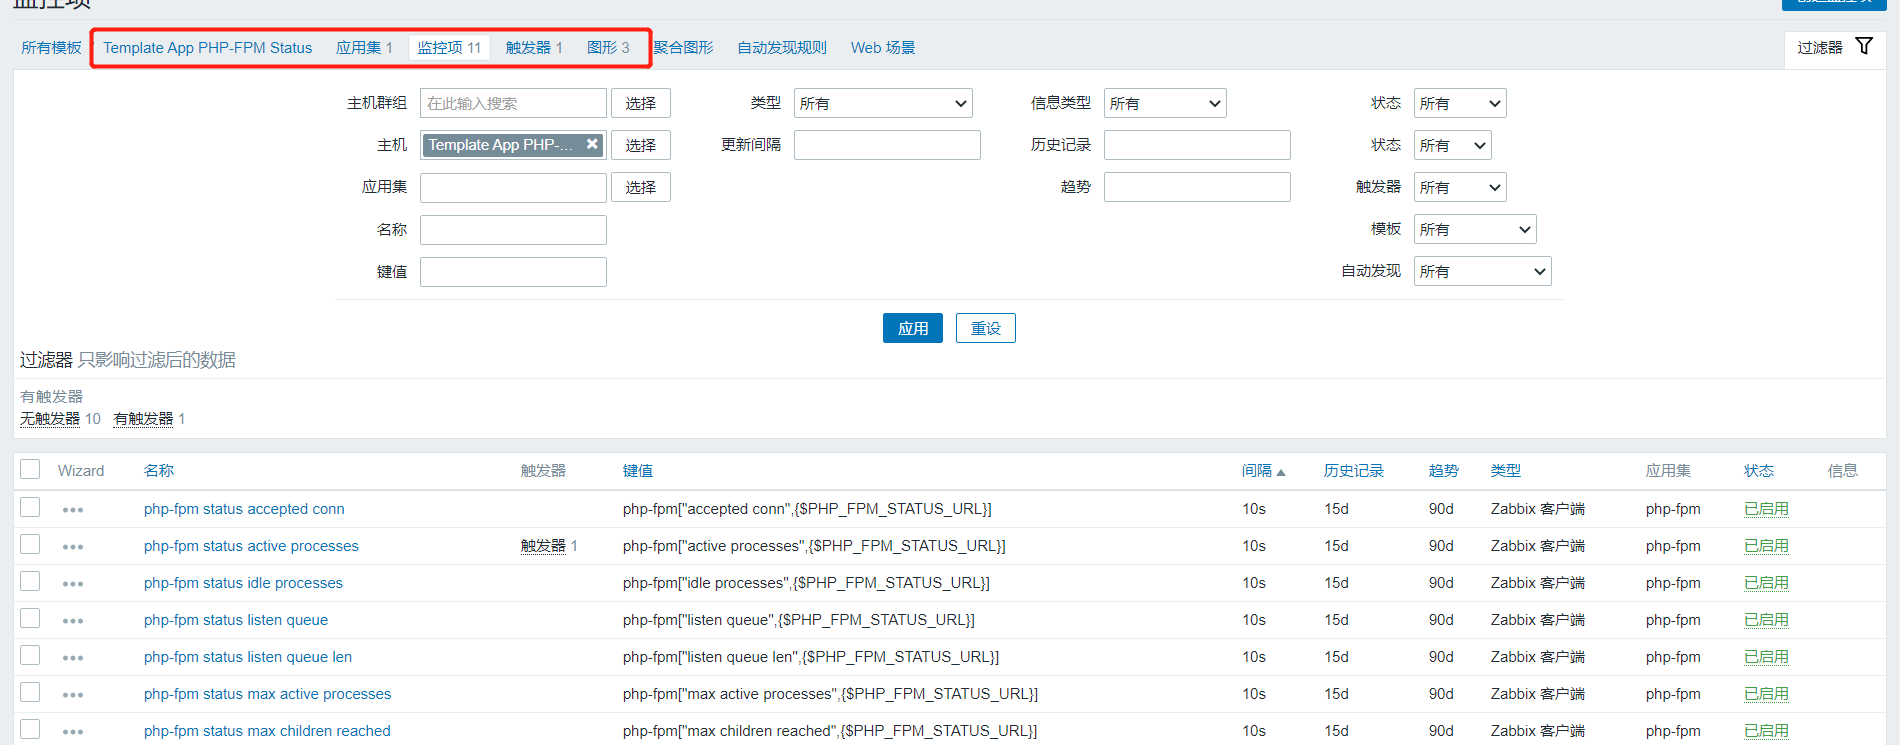Expand the 自动发现 dropdown

(x=1482, y=271)
